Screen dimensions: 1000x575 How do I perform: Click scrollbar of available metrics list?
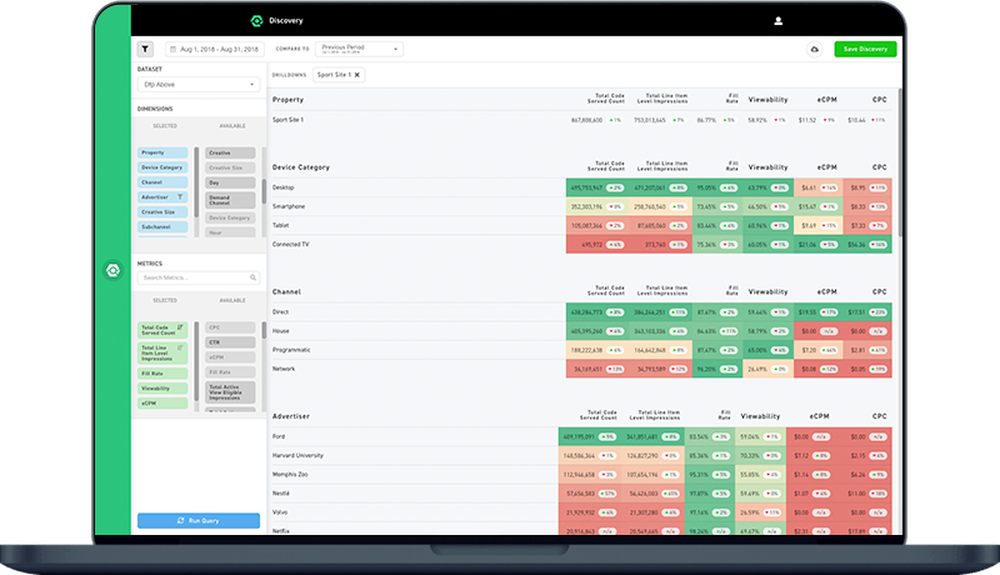click(x=264, y=330)
